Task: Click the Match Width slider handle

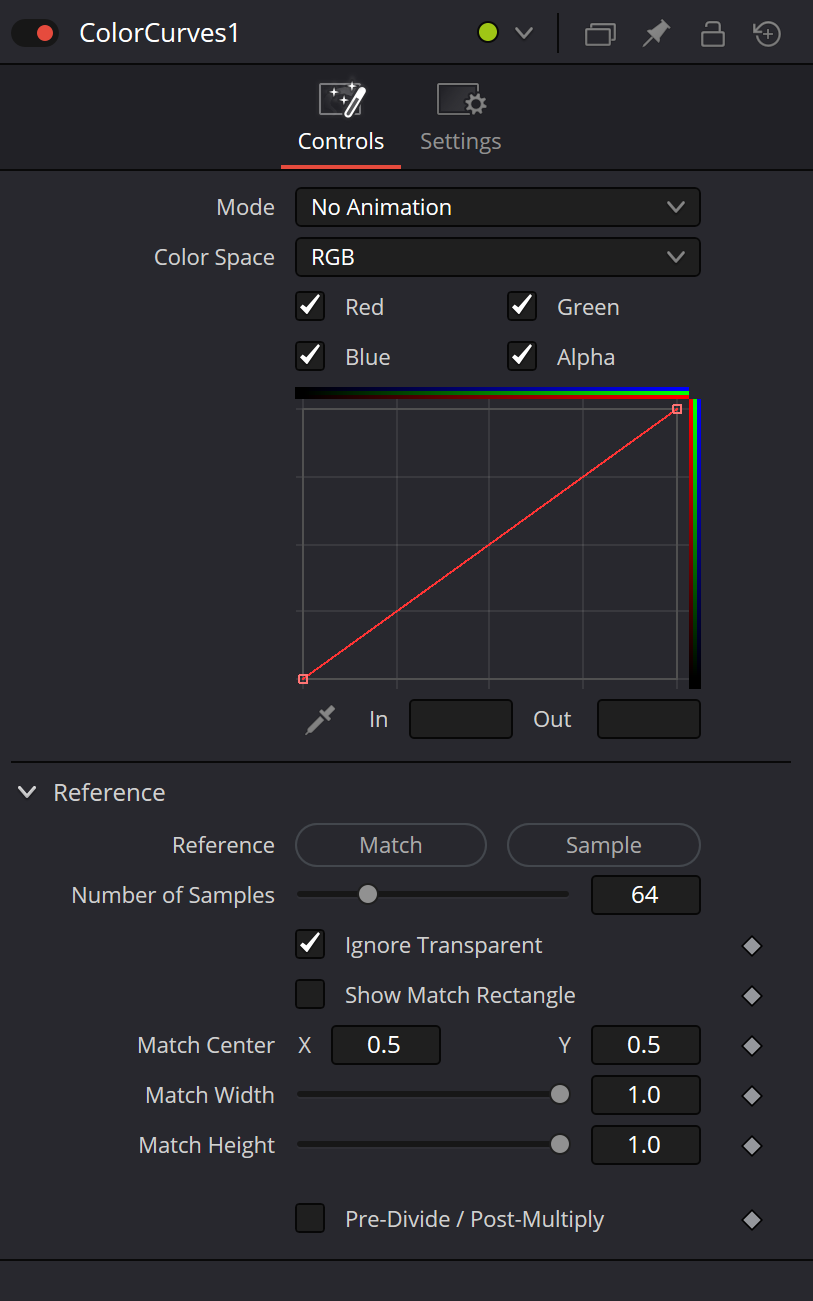Action: [x=560, y=1094]
